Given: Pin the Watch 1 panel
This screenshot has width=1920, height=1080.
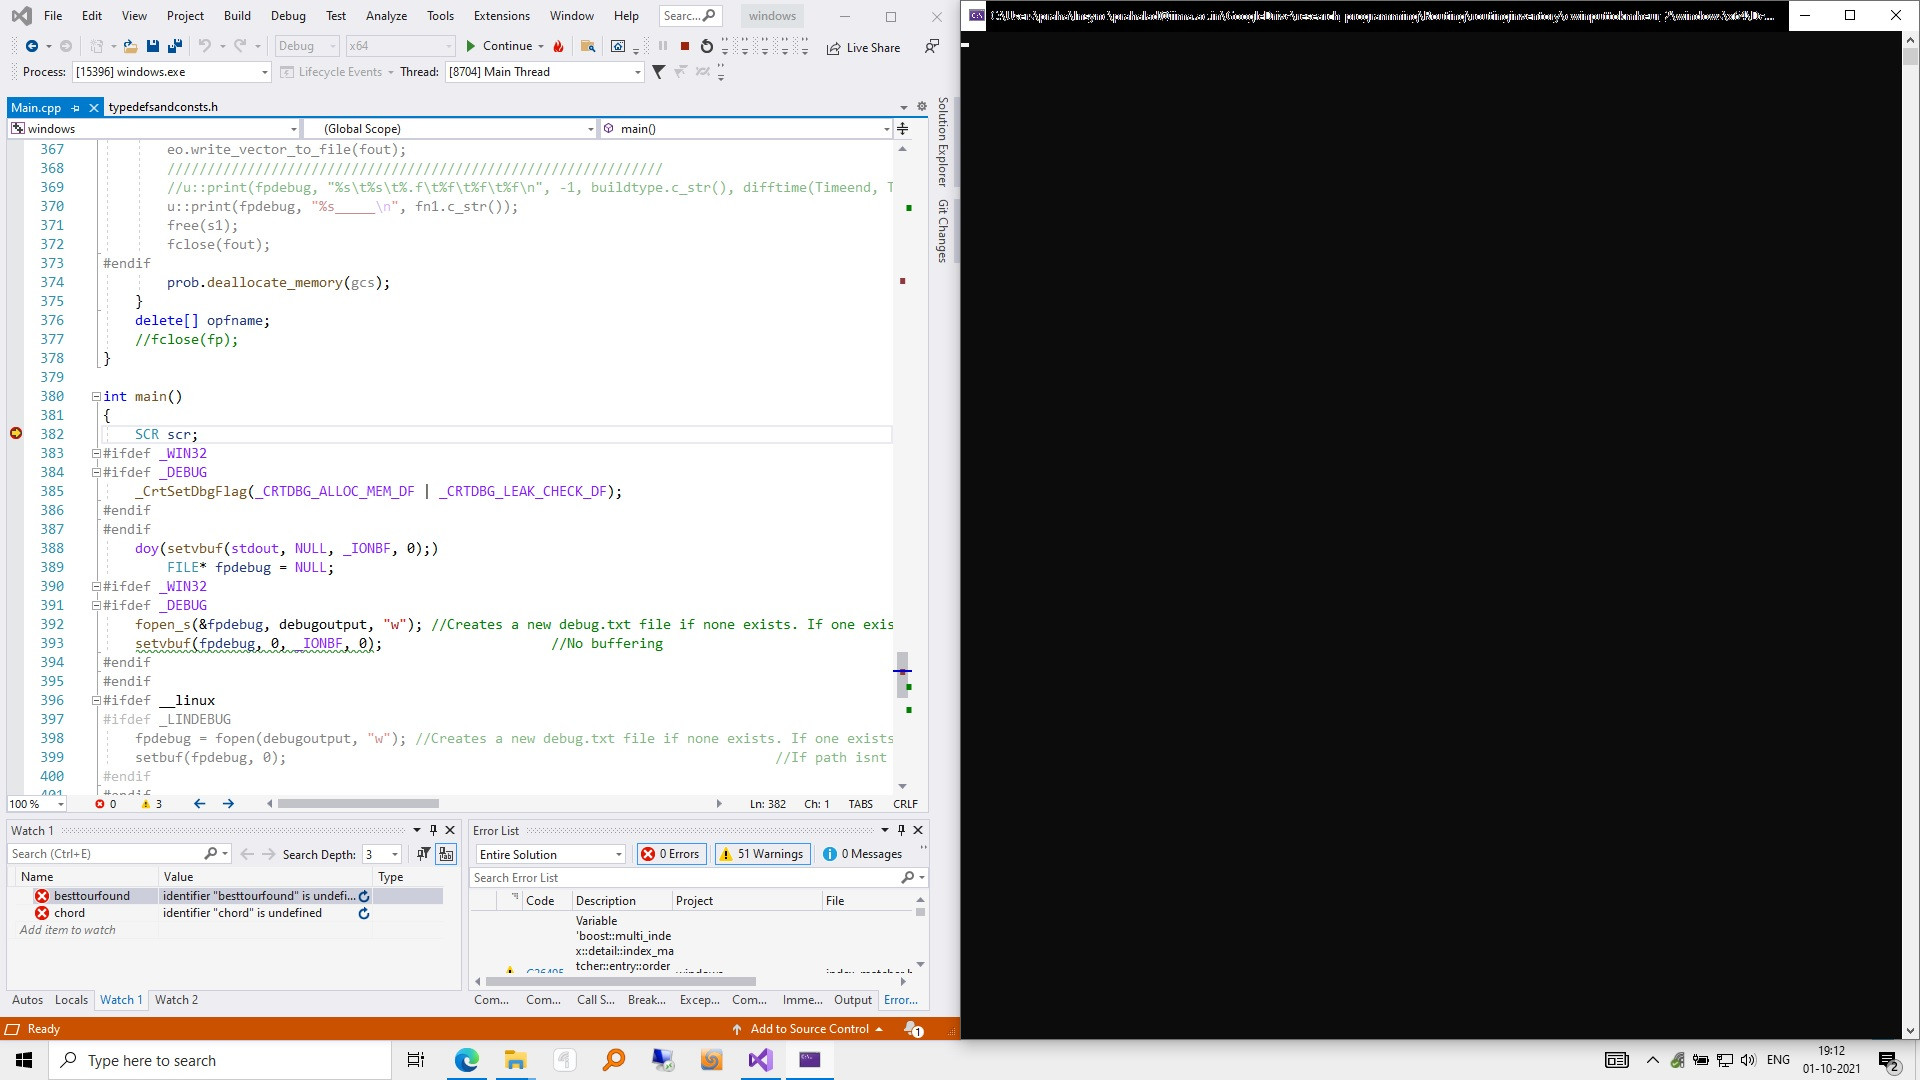Looking at the screenshot, I should point(433,830).
